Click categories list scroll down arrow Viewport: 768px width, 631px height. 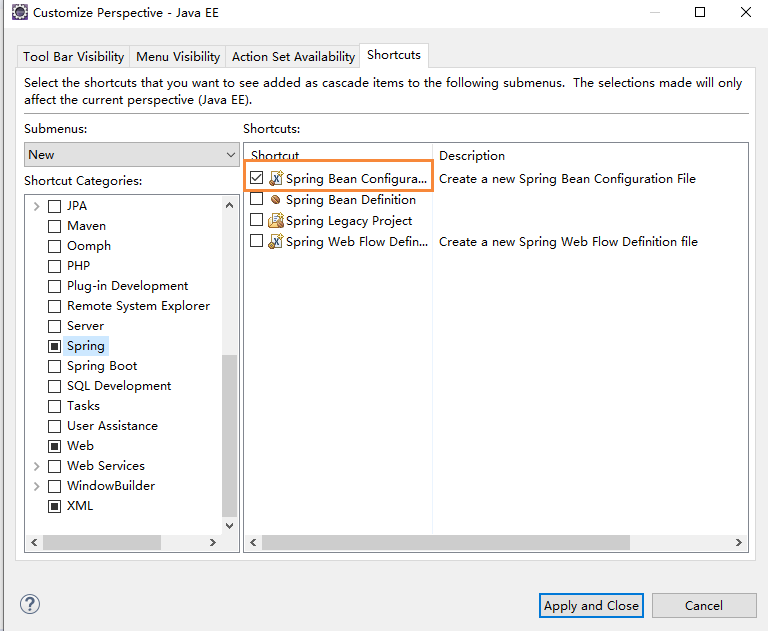(229, 526)
